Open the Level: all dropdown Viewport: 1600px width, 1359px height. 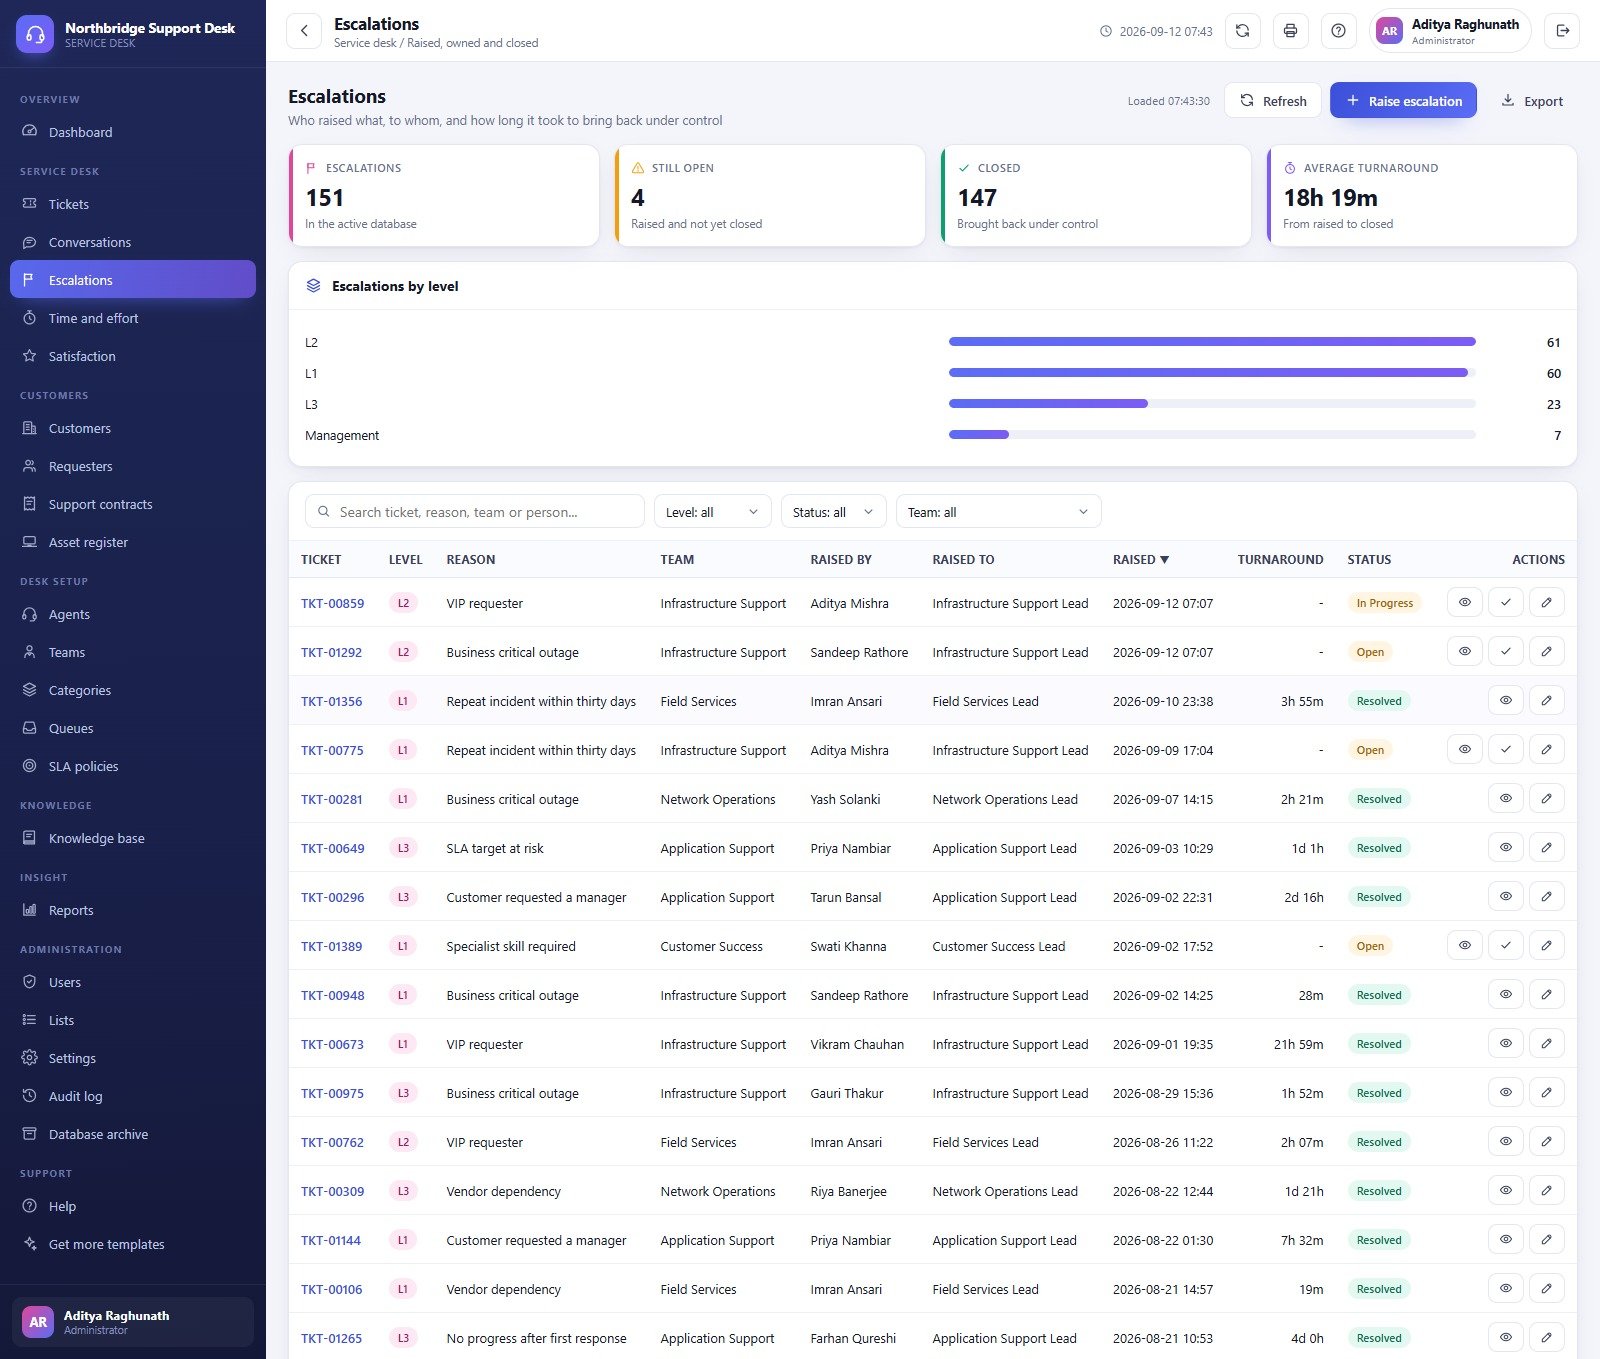point(712,512)
